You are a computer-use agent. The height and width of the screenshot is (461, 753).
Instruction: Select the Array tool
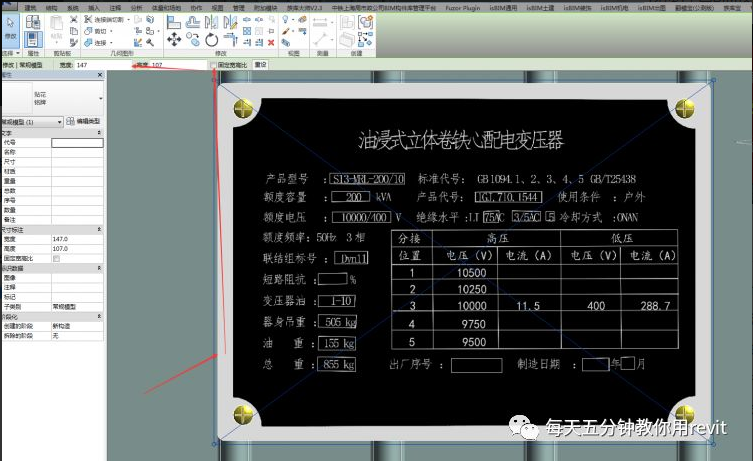pyautogui.click(x=247, y=31)
